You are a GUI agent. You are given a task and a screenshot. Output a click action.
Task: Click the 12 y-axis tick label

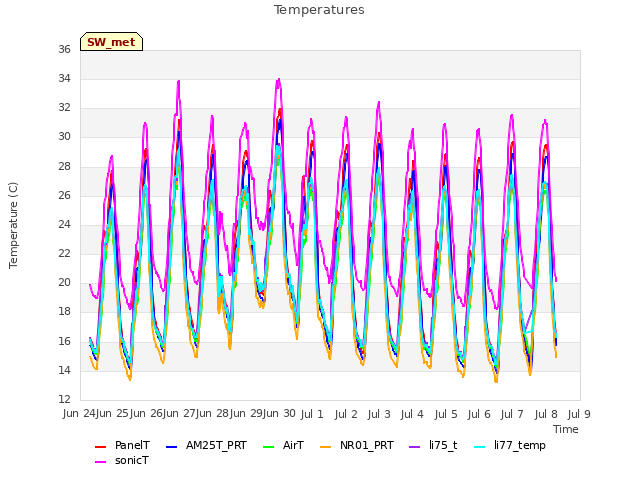pyautogui.click(x=64, y=399)
